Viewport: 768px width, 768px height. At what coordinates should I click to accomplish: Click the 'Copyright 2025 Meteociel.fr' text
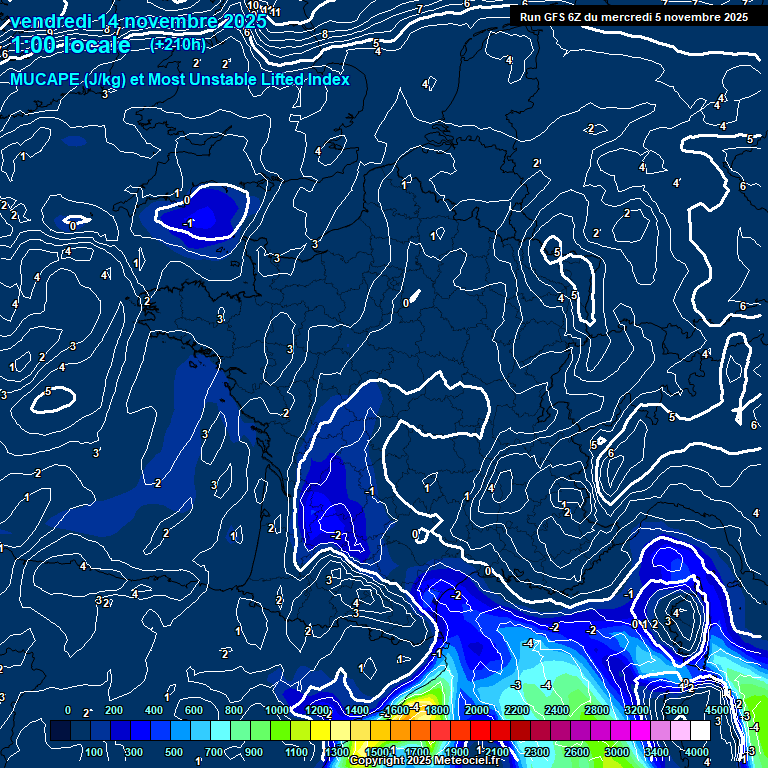[425, 760]
